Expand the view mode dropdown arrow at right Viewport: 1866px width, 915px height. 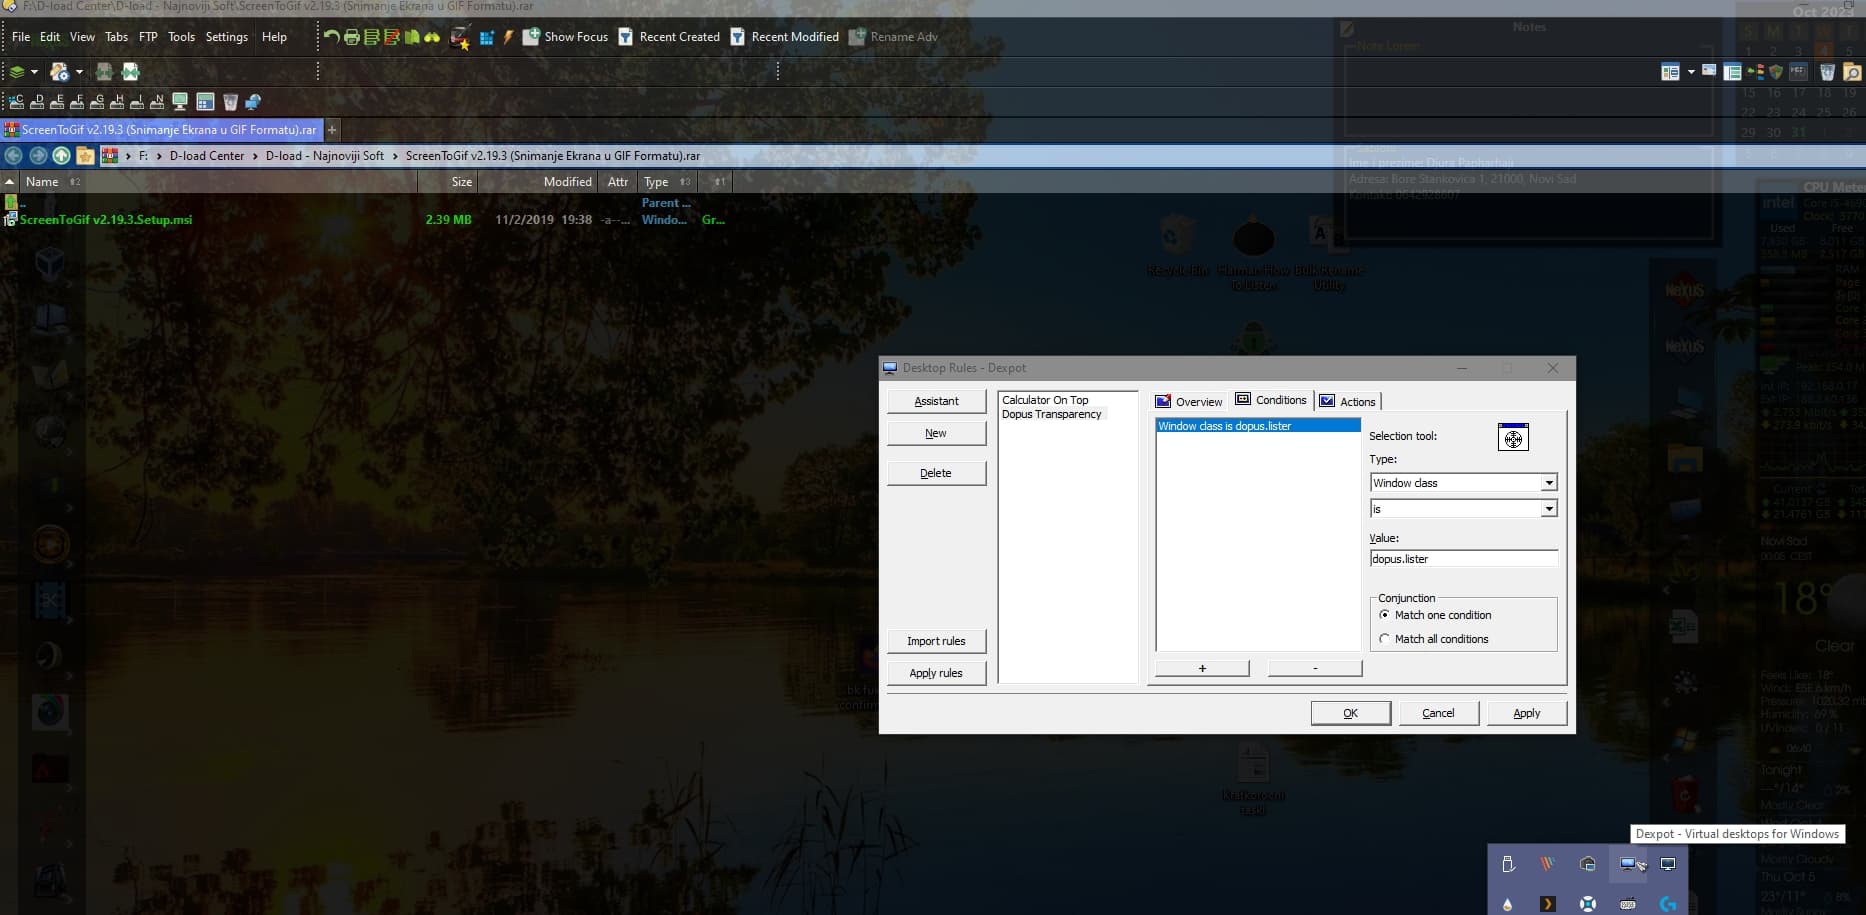[1691, 72]
